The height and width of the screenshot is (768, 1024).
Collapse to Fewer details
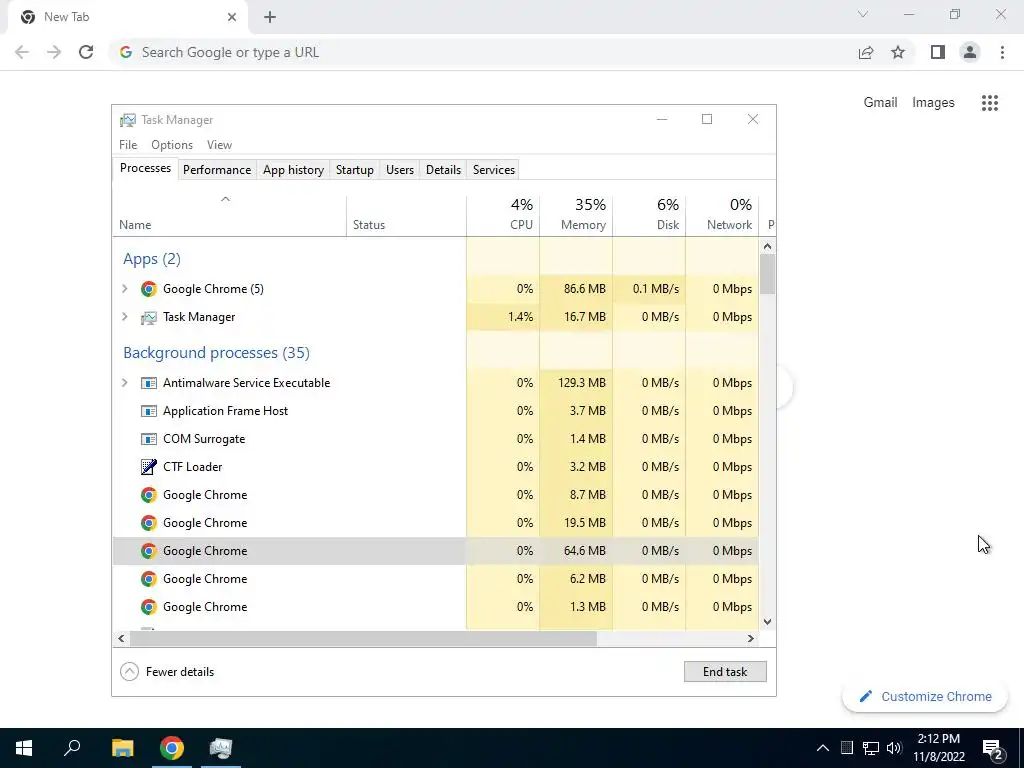[x=167, y=671]
